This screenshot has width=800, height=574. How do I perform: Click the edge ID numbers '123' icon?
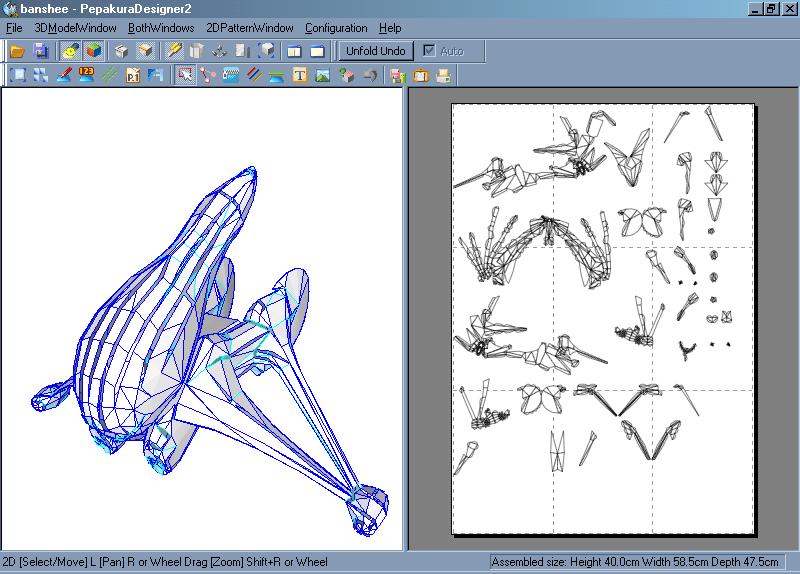click(x=87, y=75)
